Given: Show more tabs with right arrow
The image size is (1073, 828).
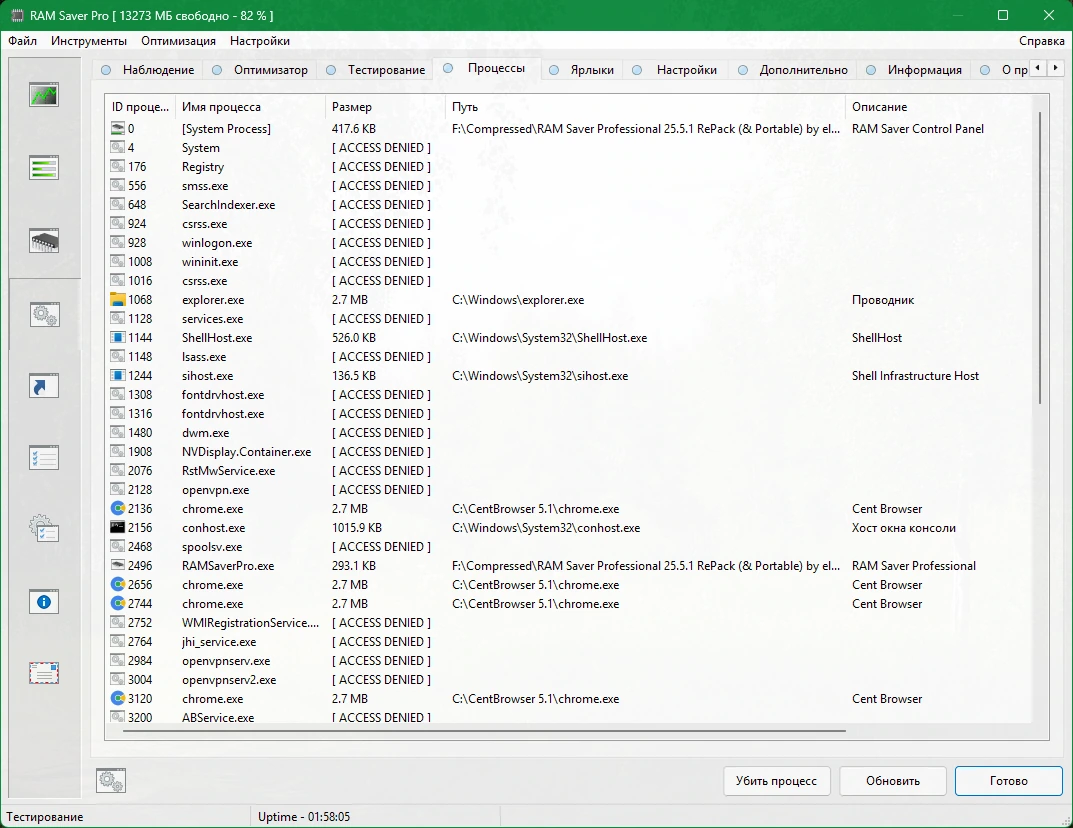Looking at the screenshot, I should coord(1055,68).
